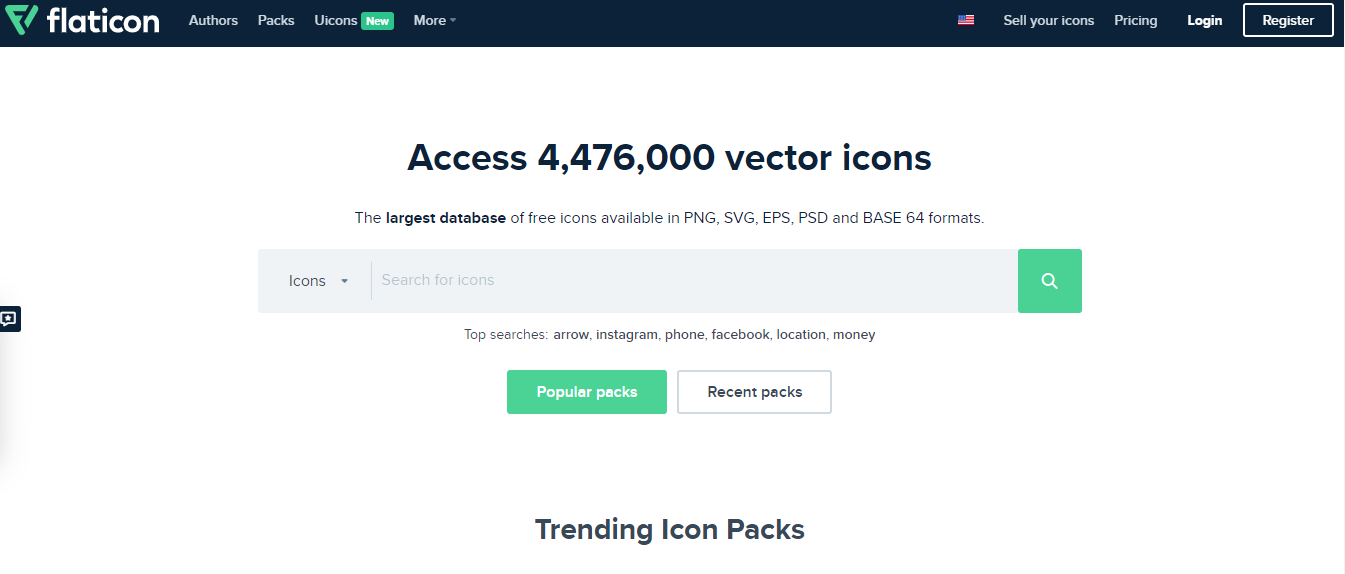Search top term facebook
Viewport: 1345px width, 574px height.
pos(741,335)
